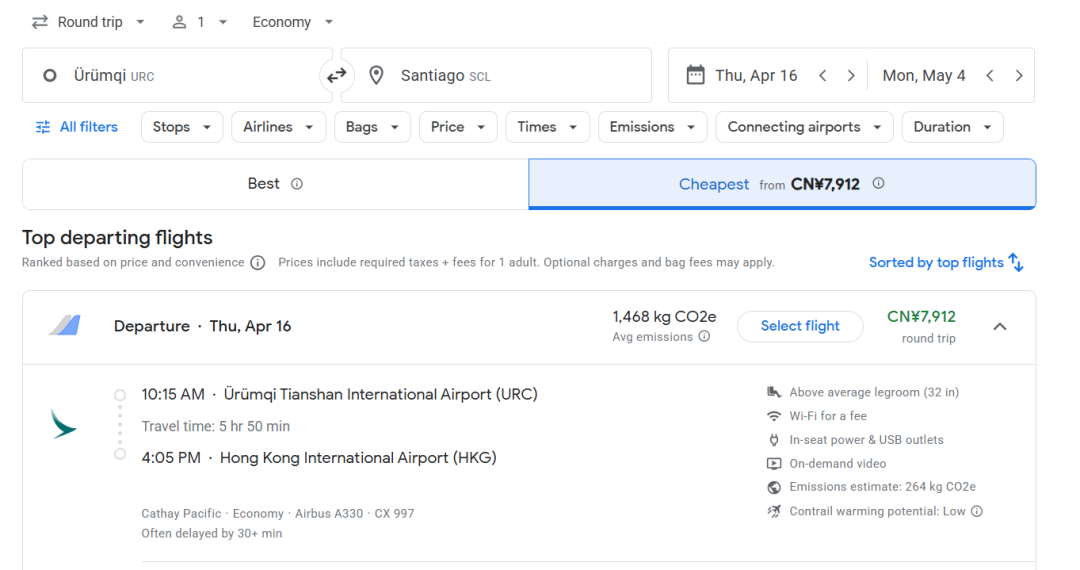The width and height of the screenshot is (1080, 570).
Task: Collapse the flight details chevron
Action: [1000, 327]
